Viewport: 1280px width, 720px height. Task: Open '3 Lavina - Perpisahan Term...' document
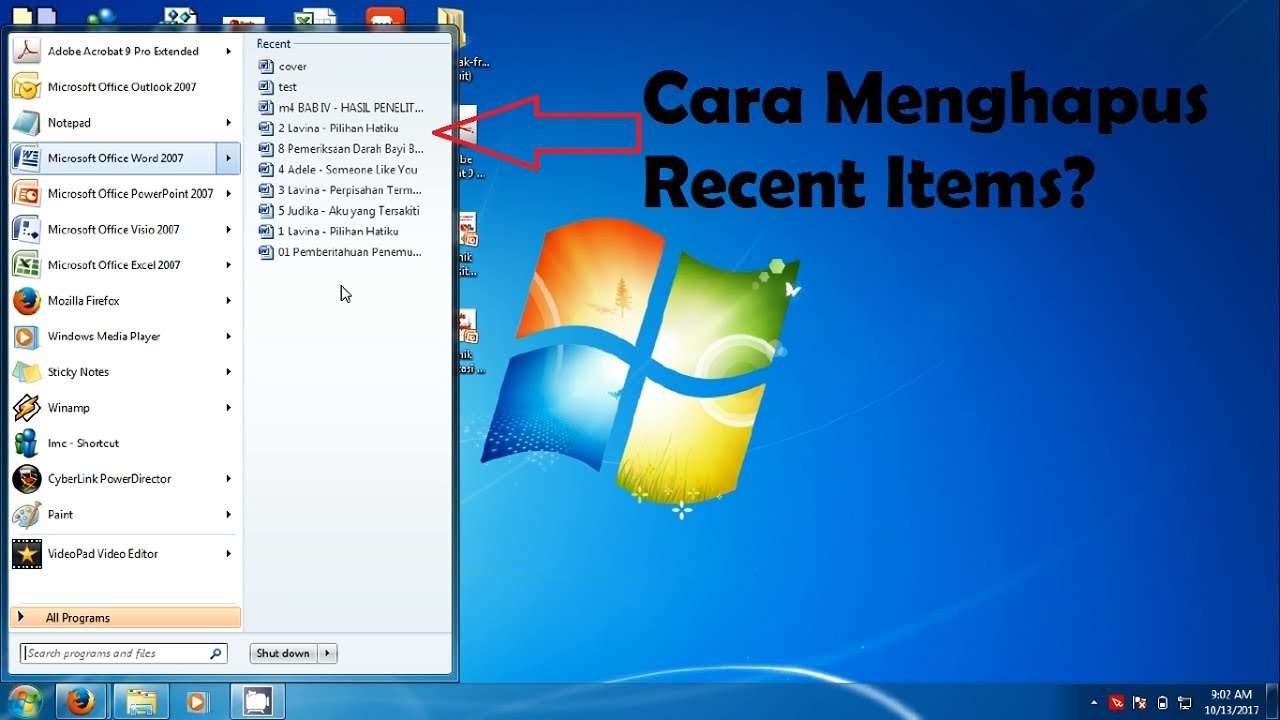(340, 190)
